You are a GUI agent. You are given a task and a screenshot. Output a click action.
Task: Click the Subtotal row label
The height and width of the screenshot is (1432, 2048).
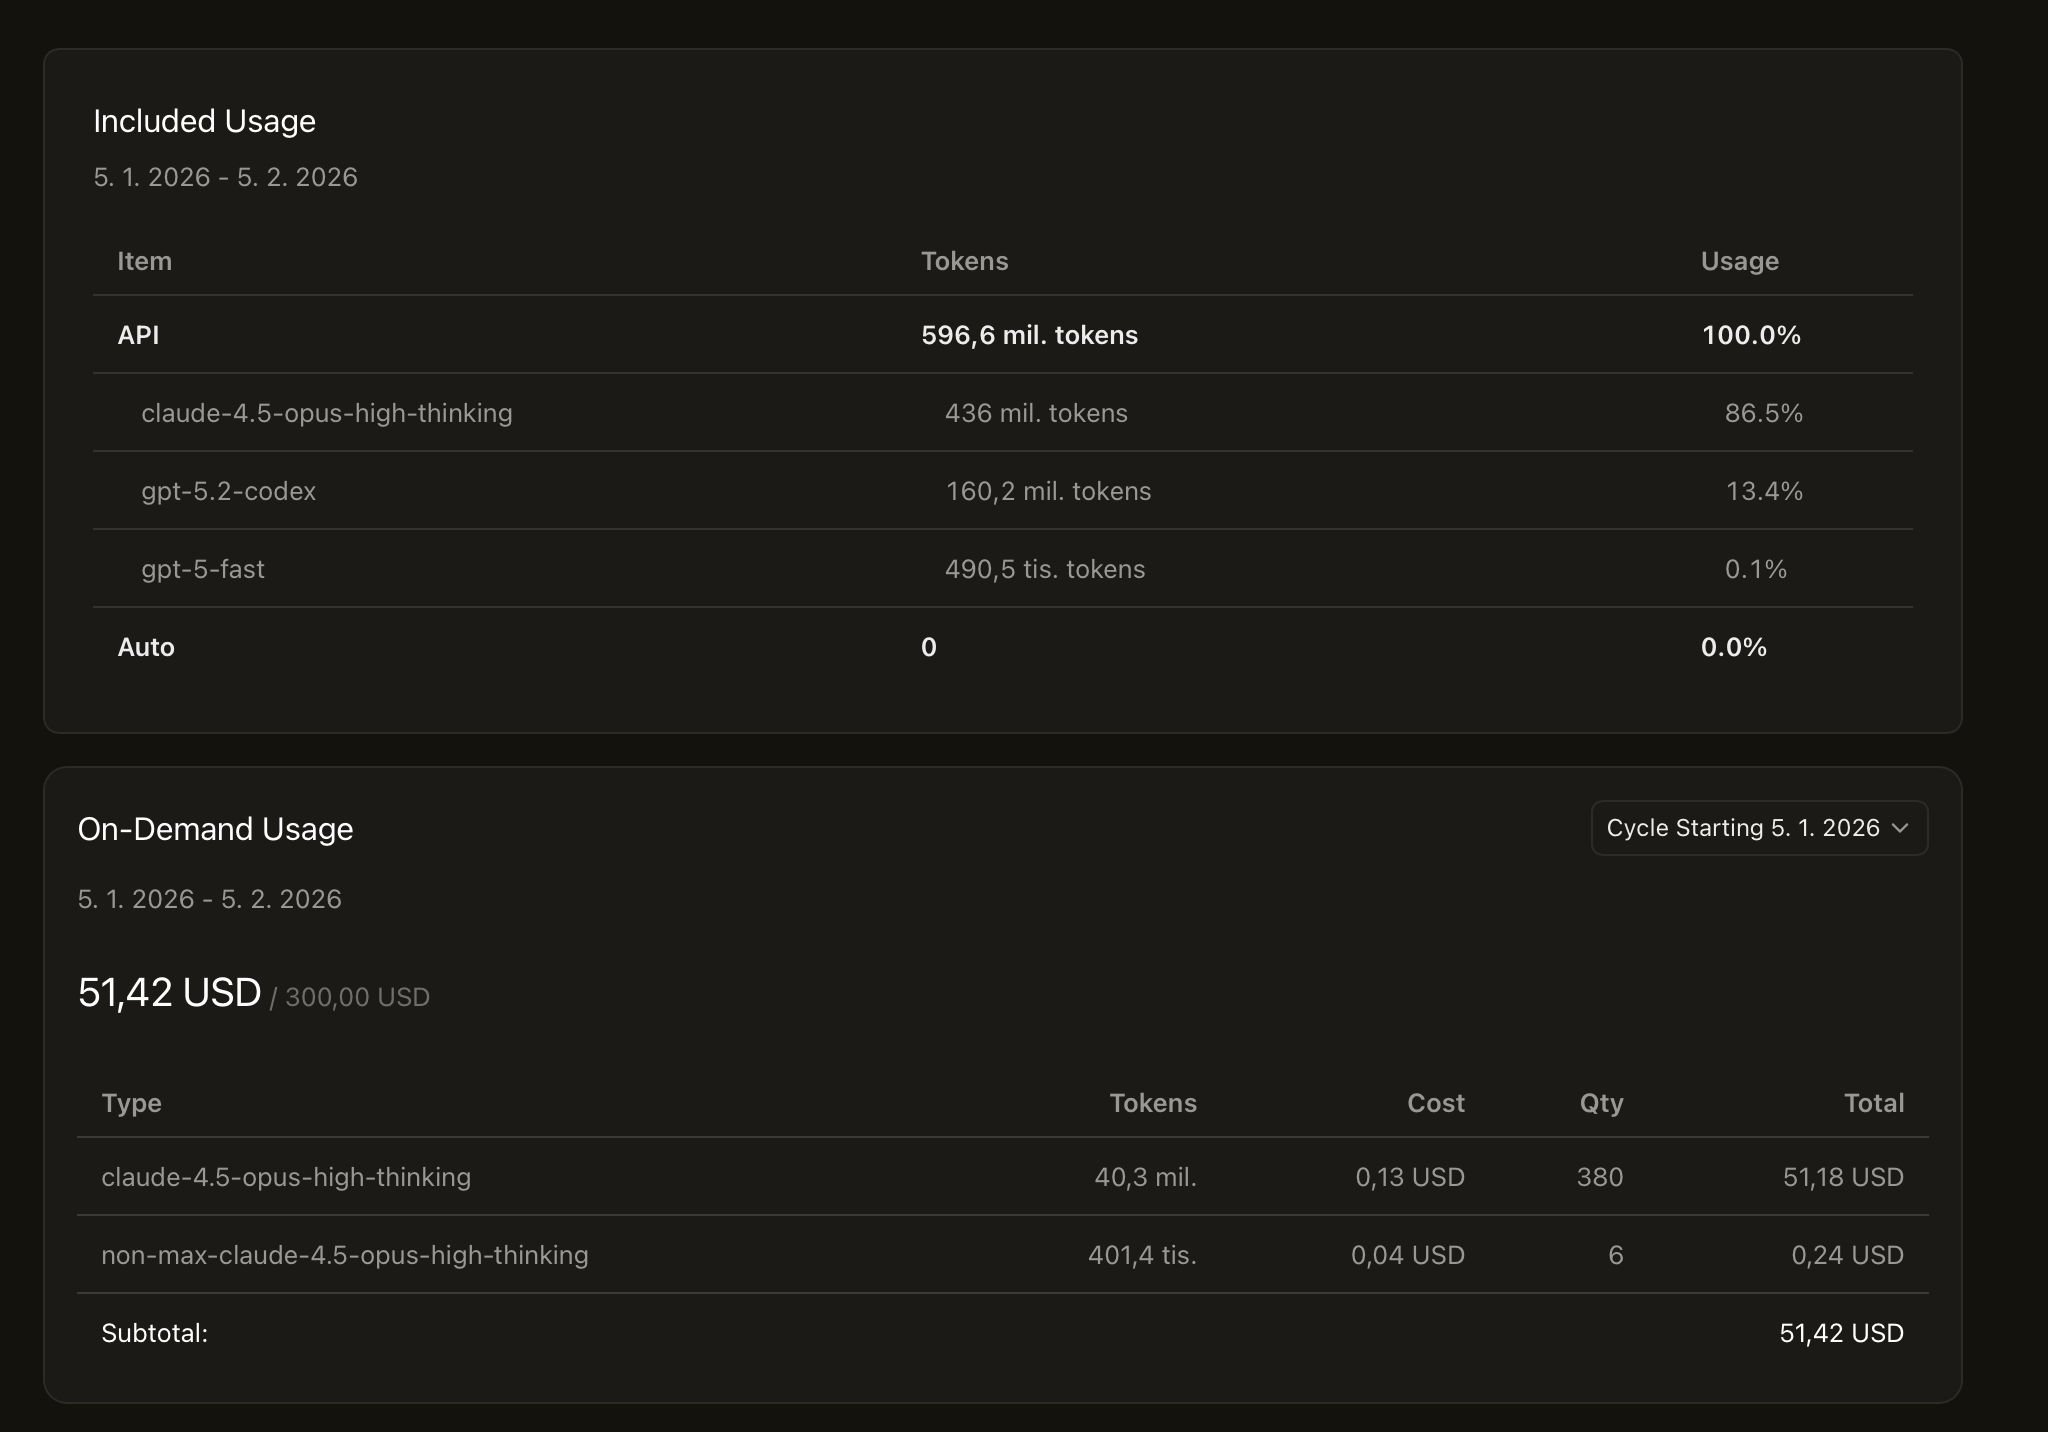pyautogui.click(x=154, y=1333)
